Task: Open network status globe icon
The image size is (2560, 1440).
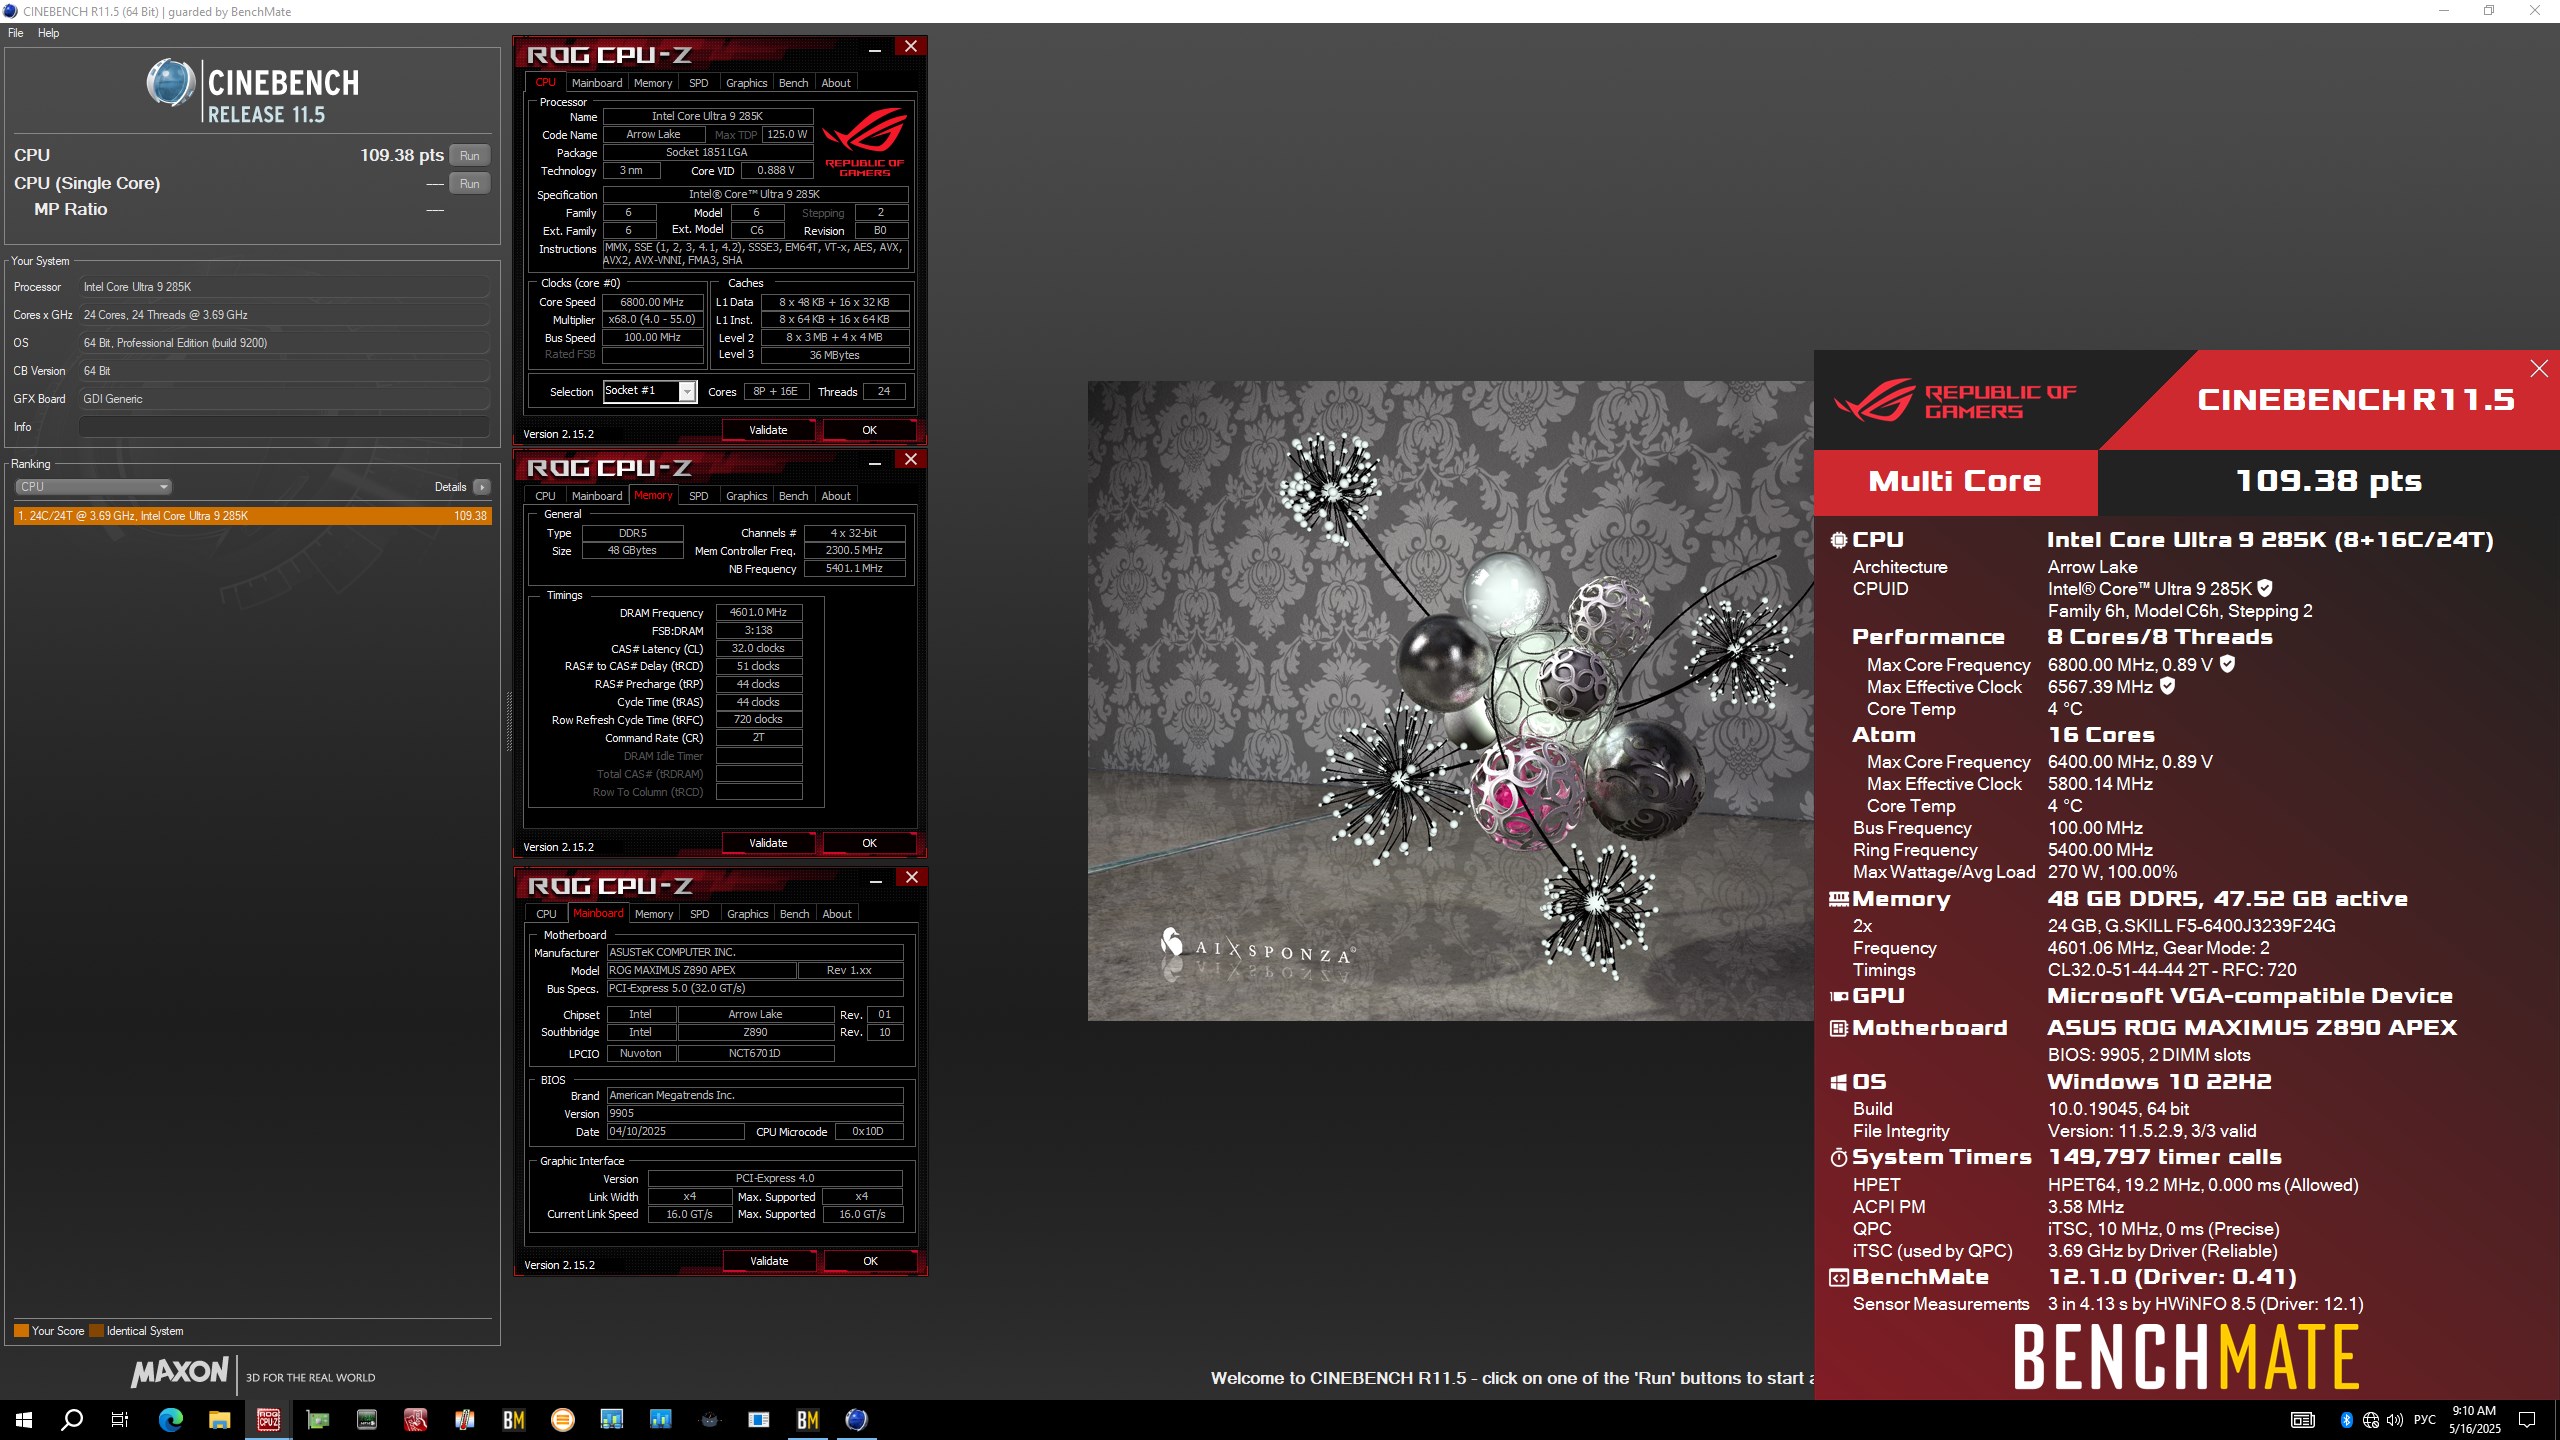Action: click(2371, 1419)
